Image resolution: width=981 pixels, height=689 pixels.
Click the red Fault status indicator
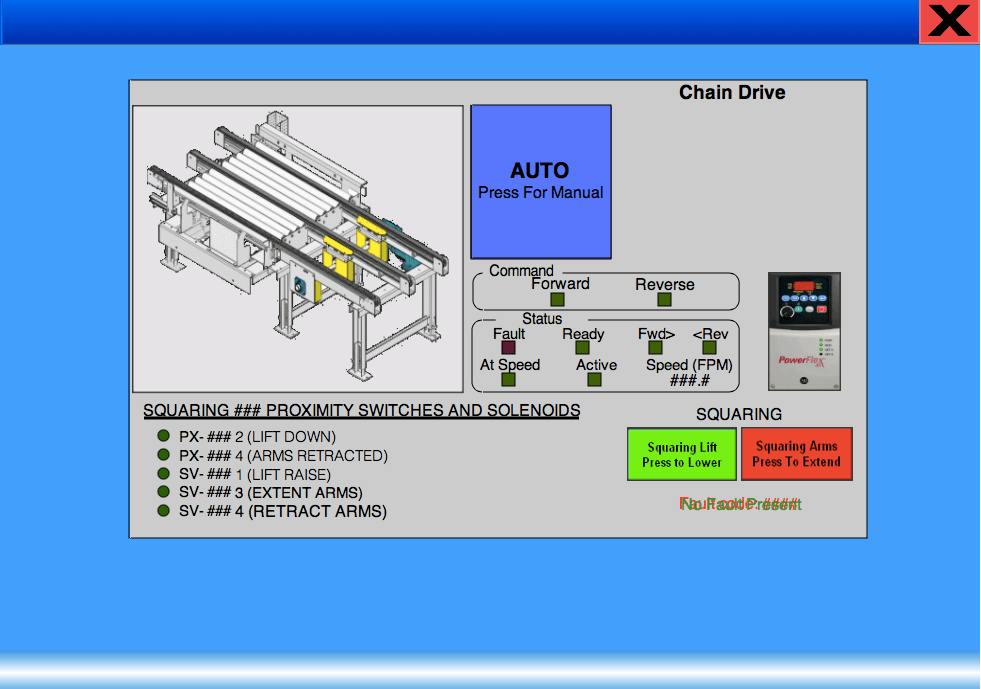pos(508,348)
